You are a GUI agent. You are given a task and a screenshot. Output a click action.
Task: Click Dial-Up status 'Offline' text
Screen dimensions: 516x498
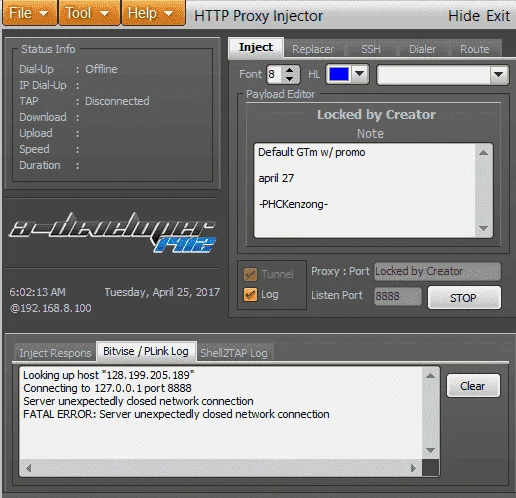pyautogui.click(x=101, y=69)
